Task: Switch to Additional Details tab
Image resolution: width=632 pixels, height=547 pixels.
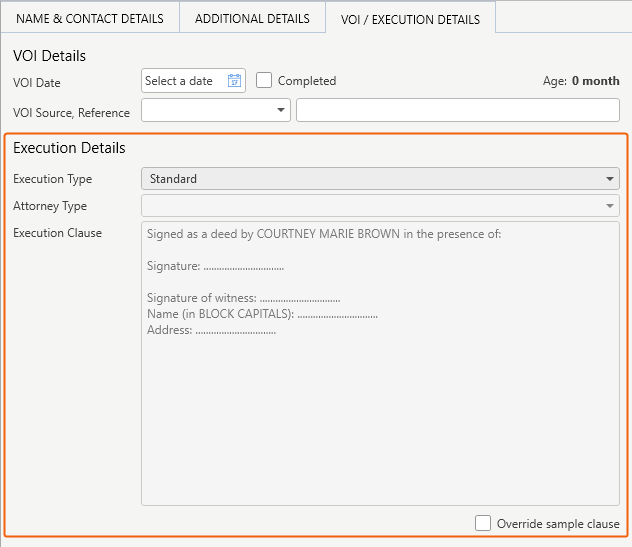Action: pos(252,19)
